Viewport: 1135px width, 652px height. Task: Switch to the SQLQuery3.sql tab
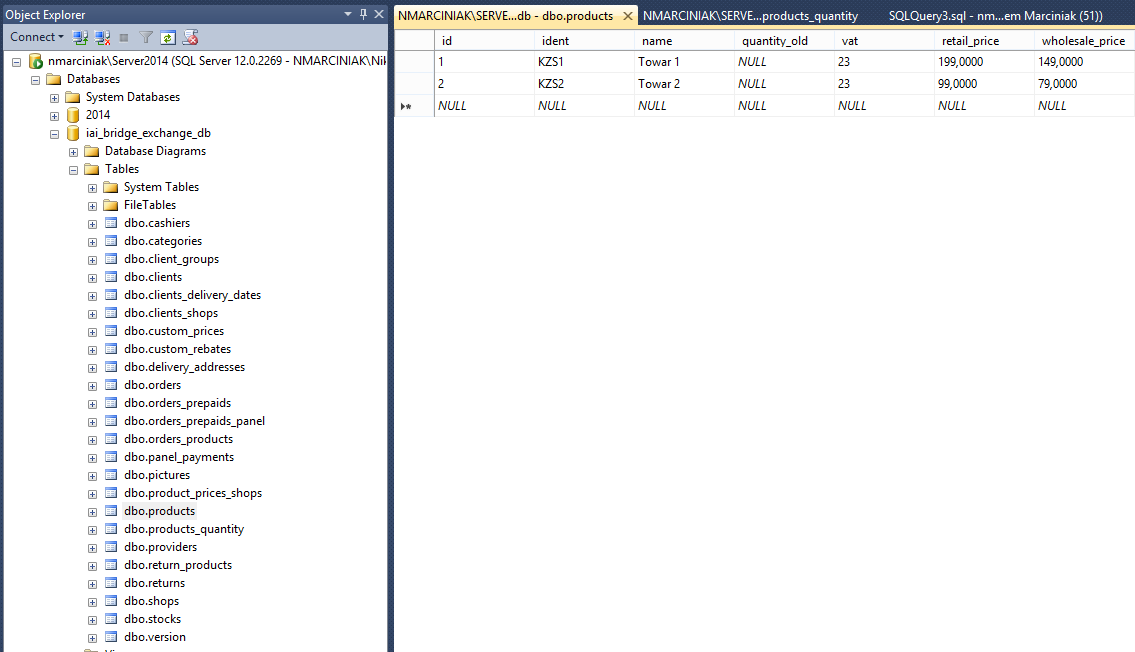click(x=995, y=16)
